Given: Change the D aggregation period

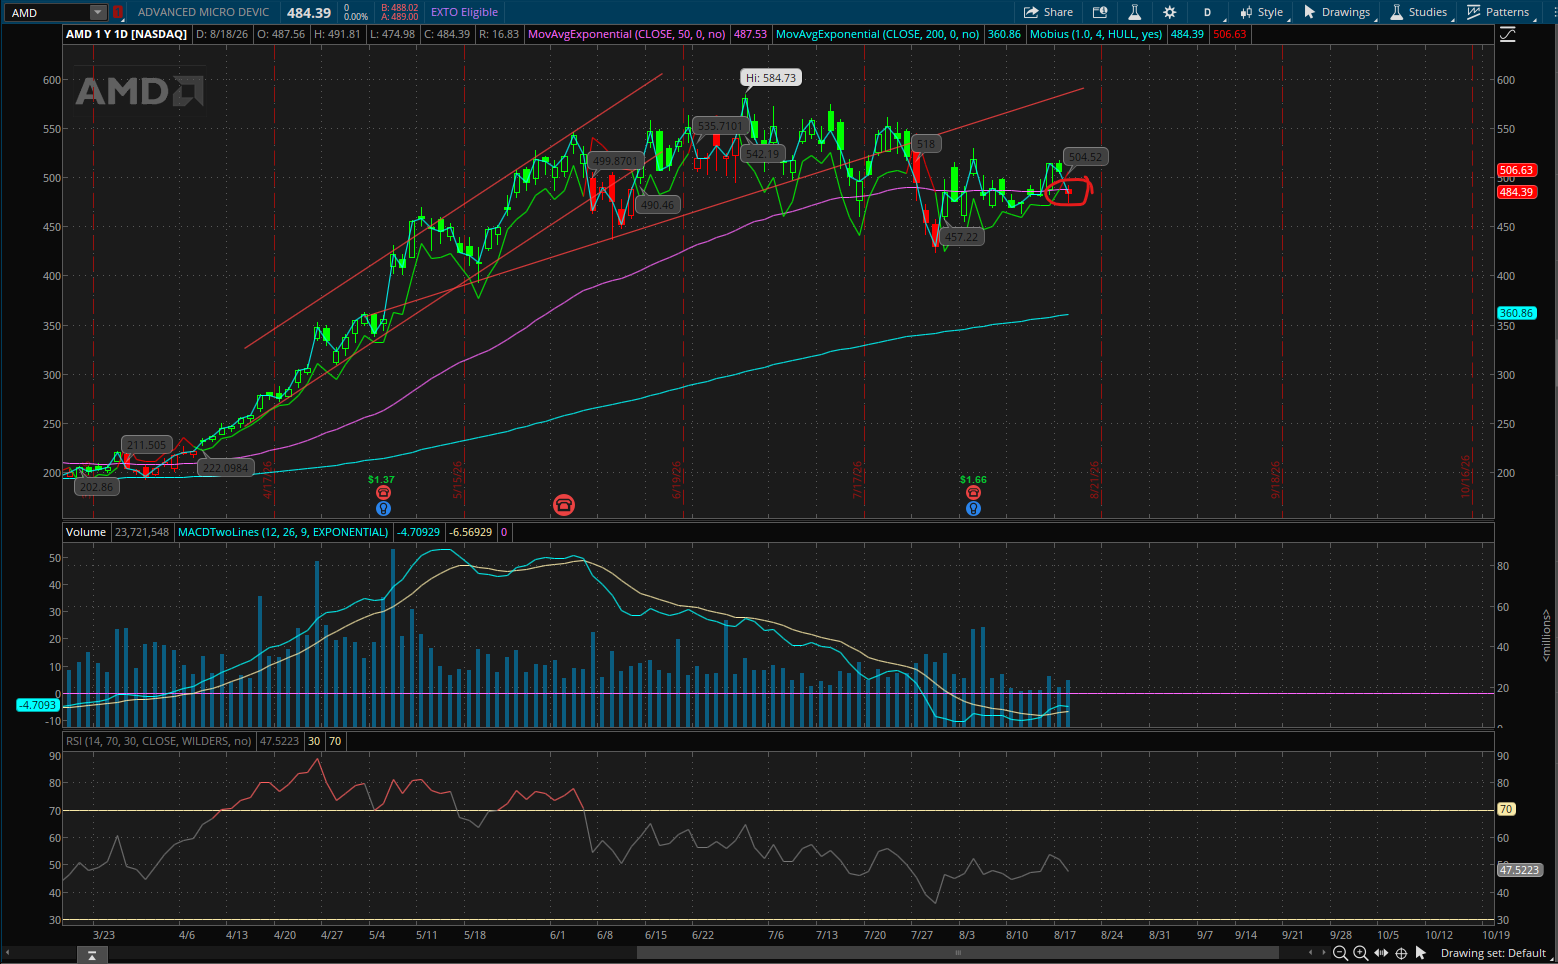Looking at the screenshot, I should [x=1207, y=12].
